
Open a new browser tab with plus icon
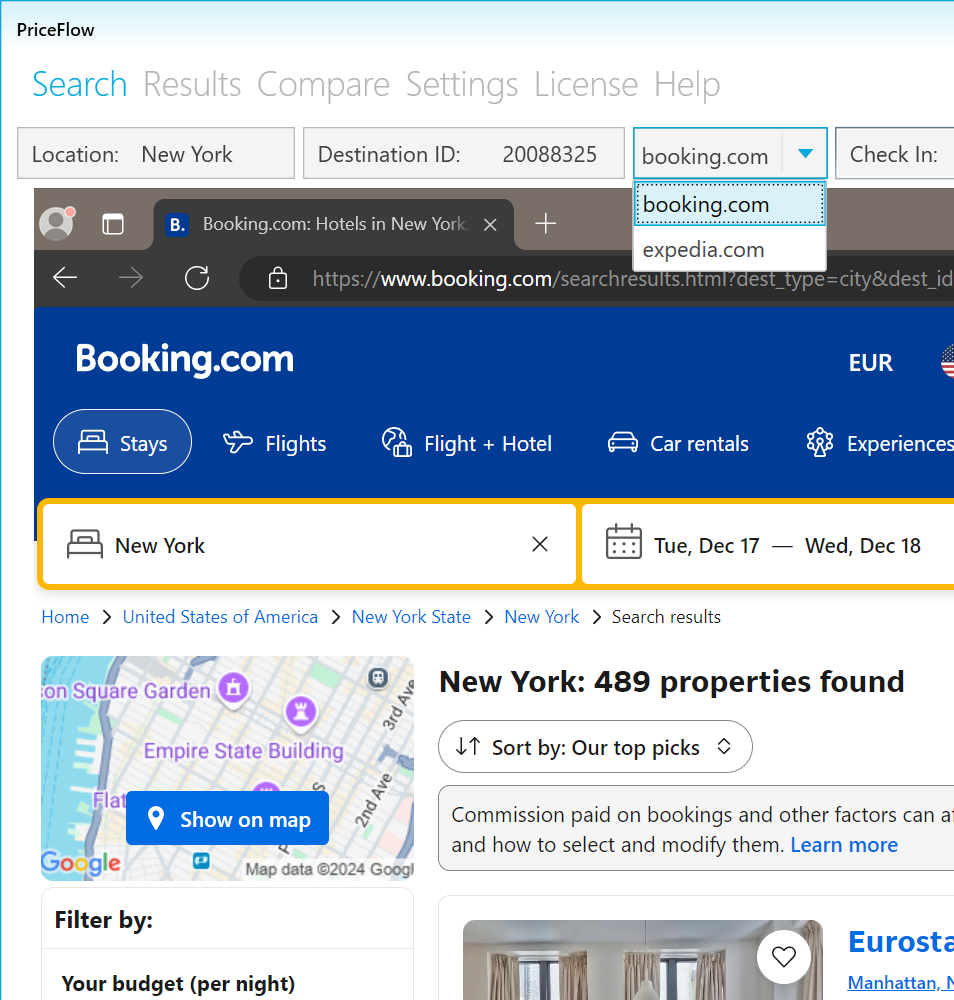[545, 224]
